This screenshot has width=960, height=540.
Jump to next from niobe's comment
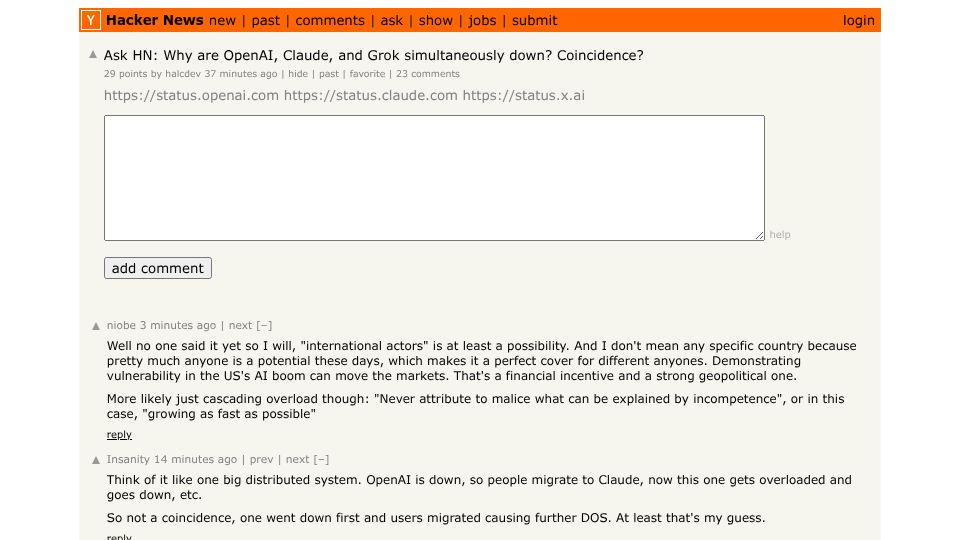[x=240, y=325]
